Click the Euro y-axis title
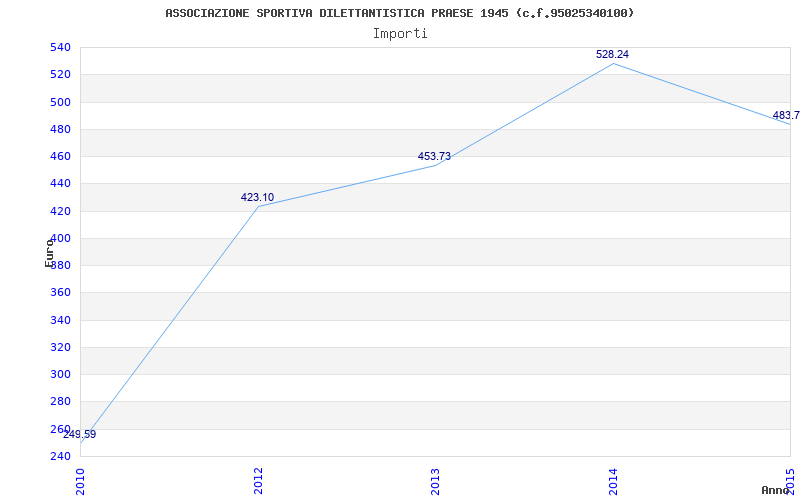Image resolution: width=800 pixels, height=500 pixels. (49, 253)
